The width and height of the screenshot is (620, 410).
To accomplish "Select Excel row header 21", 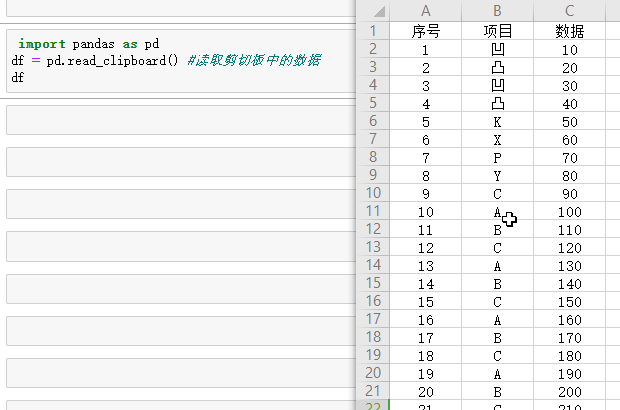I will 373,391.
